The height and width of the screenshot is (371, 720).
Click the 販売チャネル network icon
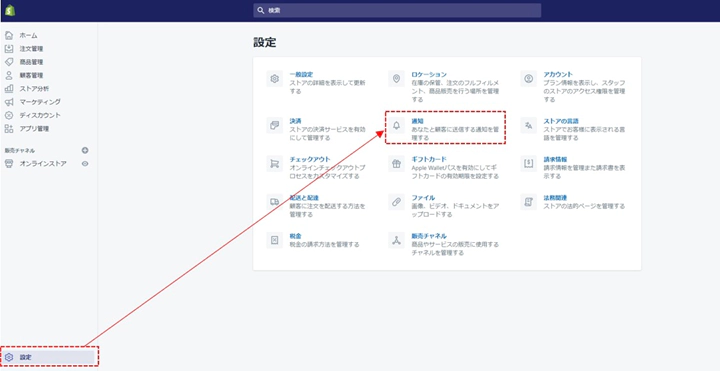pyautogui.click(x=396, y=240)
